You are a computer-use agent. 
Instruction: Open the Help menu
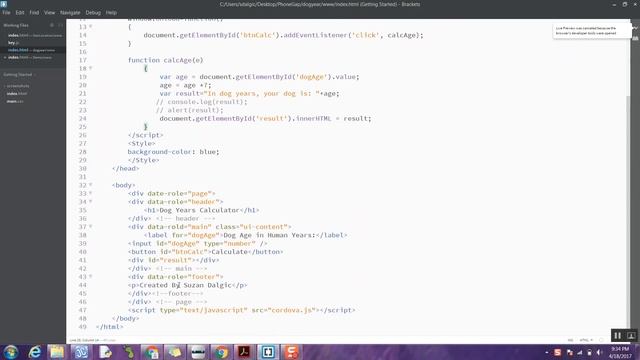pyautogui.click(x=111, y=13)
